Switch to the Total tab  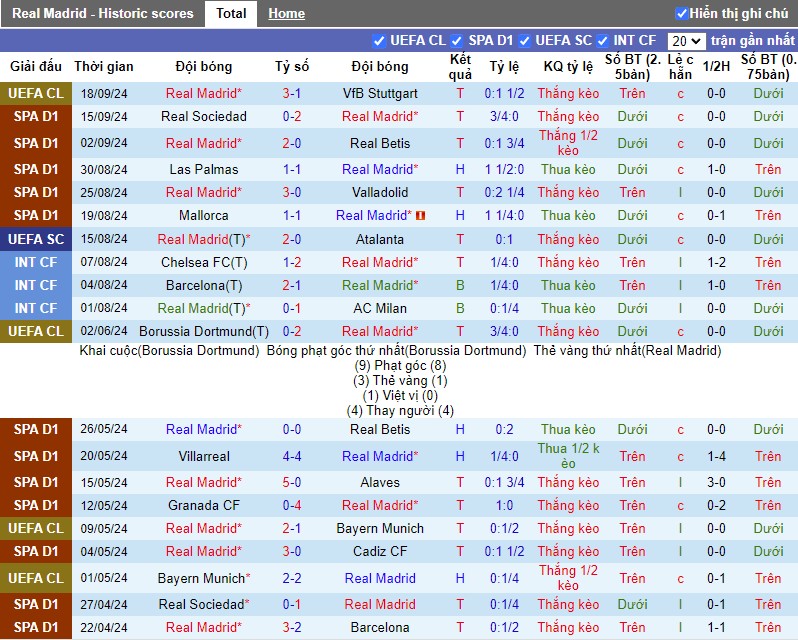[231, 13]
